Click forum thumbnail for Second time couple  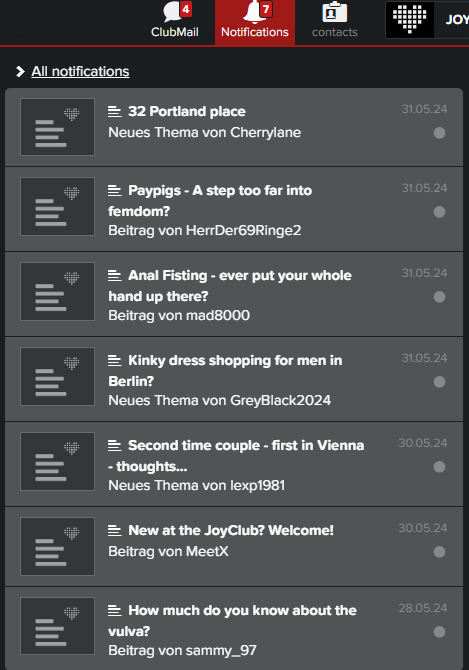57,461
